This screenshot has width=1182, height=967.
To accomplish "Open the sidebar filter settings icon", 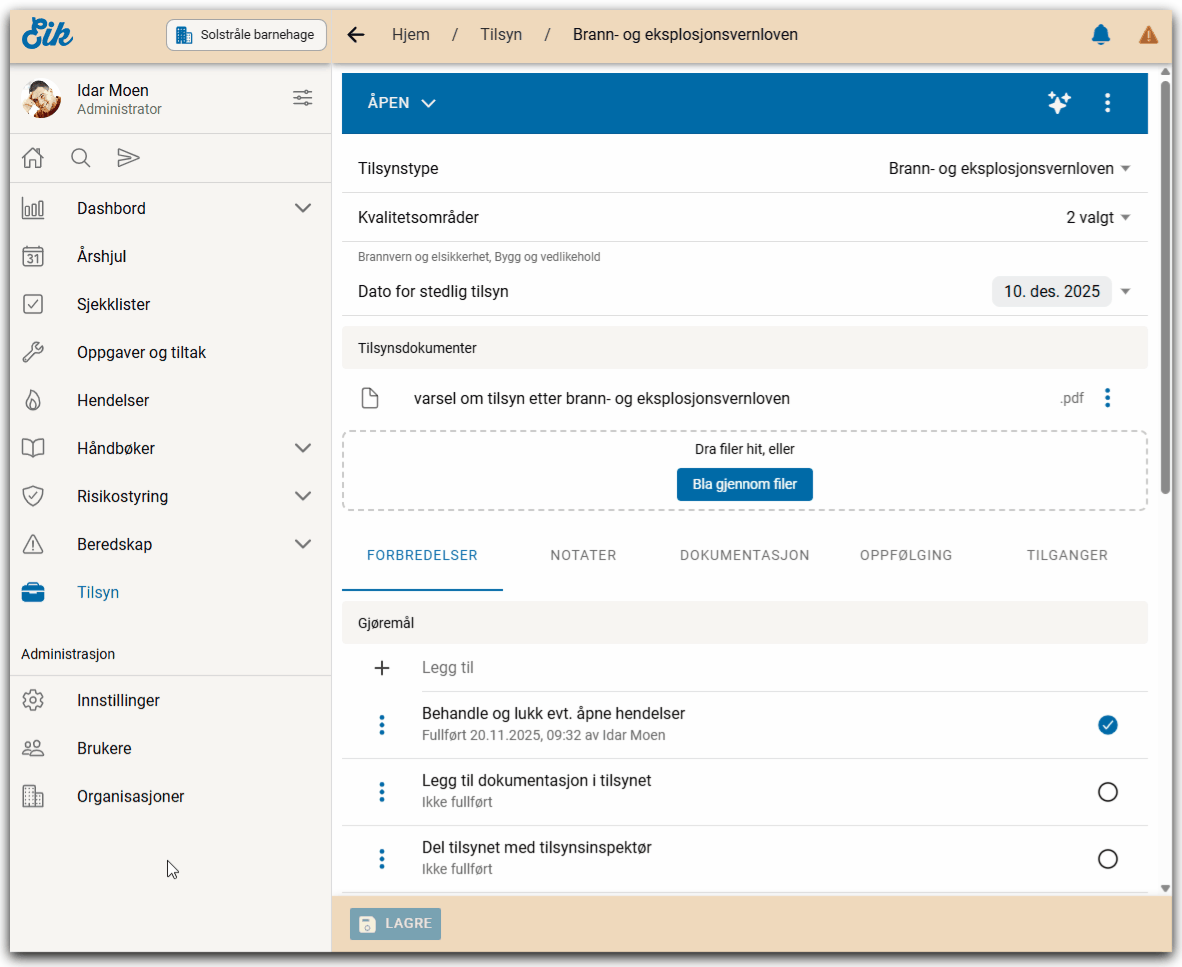I will (302, 98).
